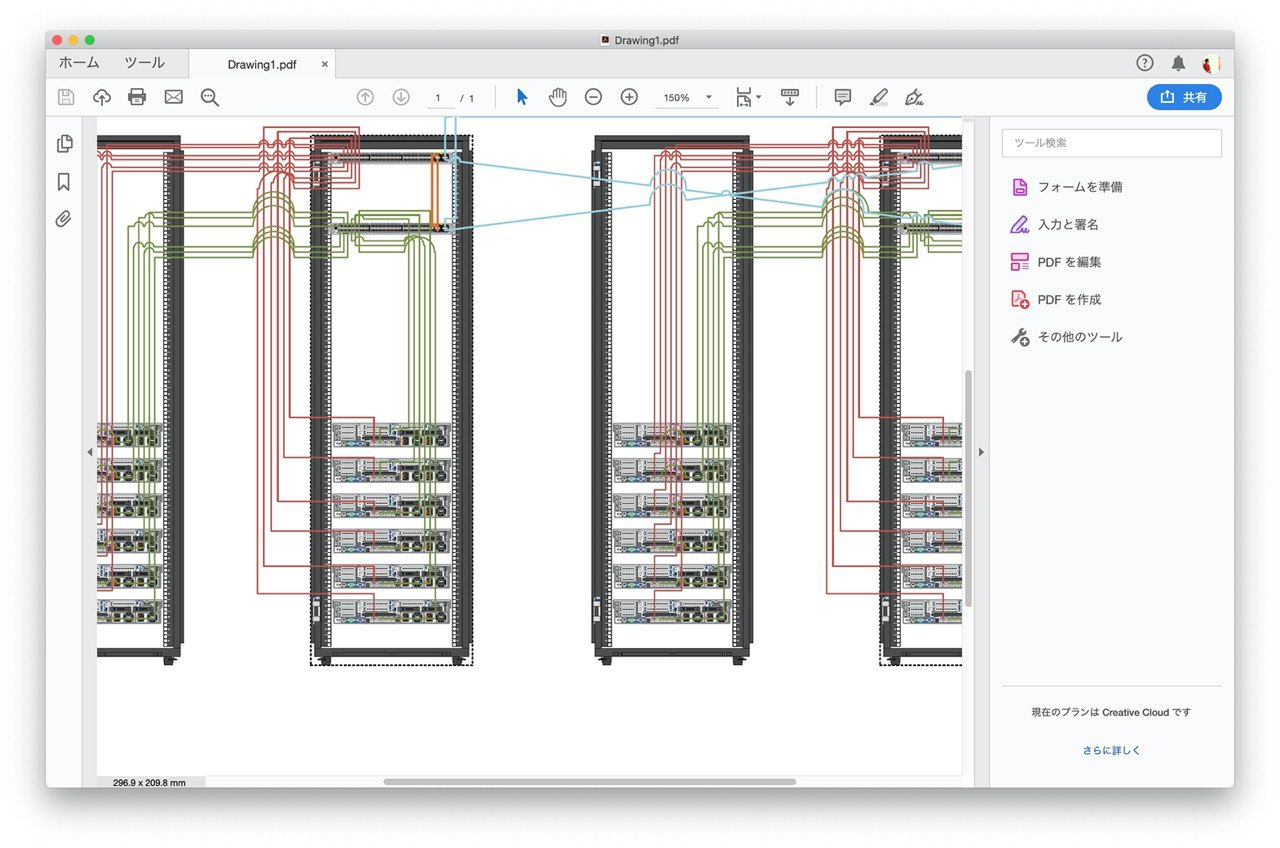Click the フォームを準備 form icon
This screenshot has height=848, width=1280.
[1020, 187]
